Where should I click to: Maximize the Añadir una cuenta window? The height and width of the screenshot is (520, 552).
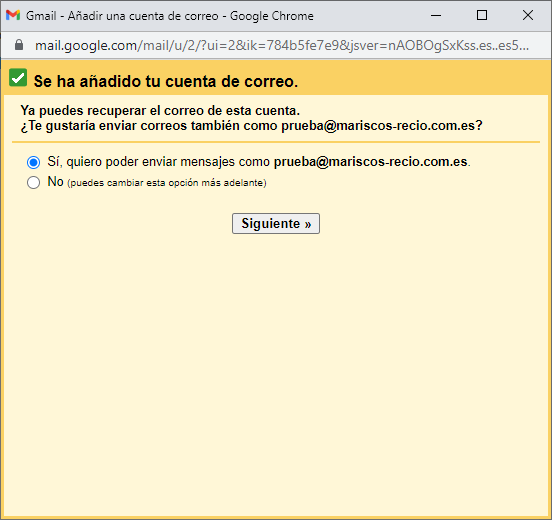[482, 15]
